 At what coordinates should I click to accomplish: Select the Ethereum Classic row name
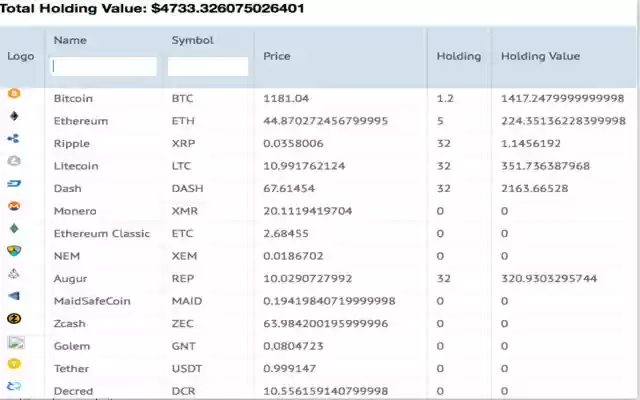[102, 233]
